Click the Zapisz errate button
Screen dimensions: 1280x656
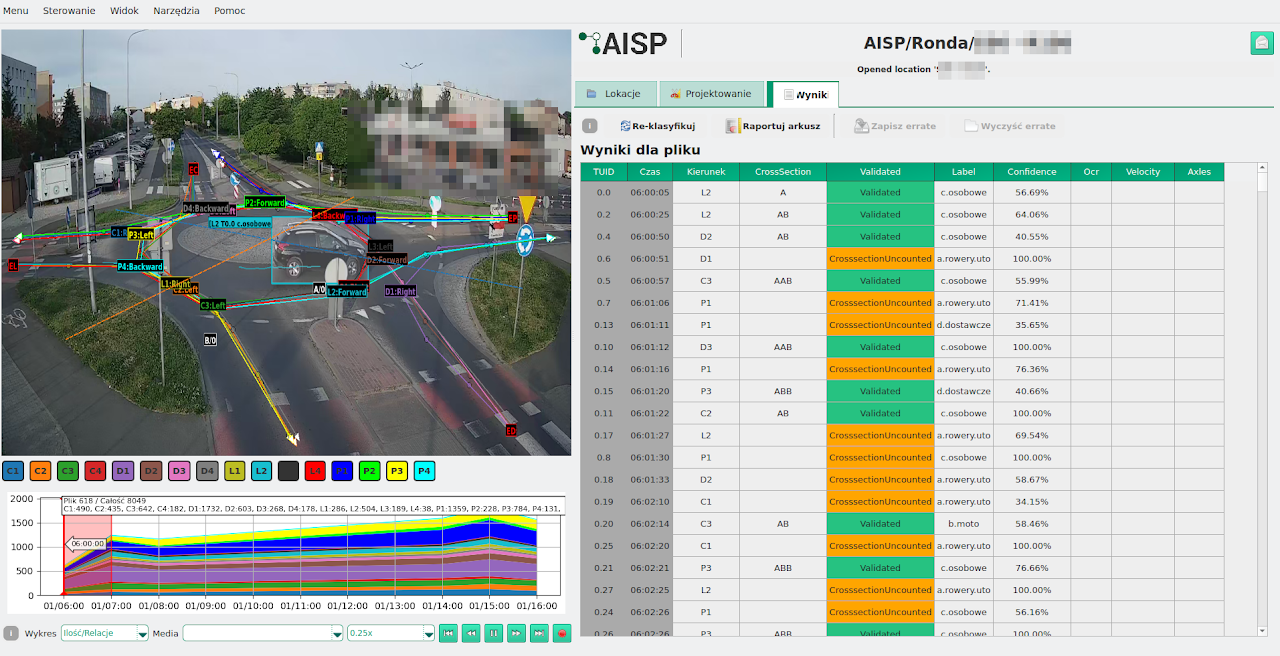click(x=894, y=126)
